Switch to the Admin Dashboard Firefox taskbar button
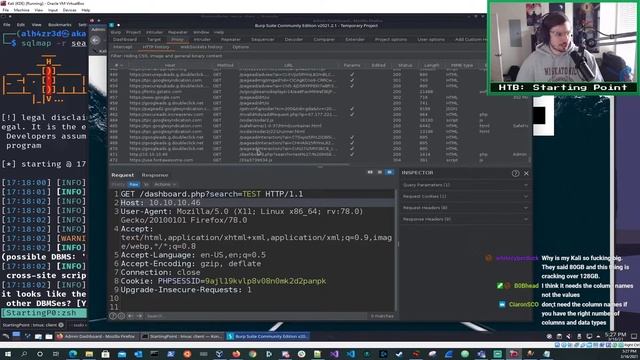 (x=96, y=336)
